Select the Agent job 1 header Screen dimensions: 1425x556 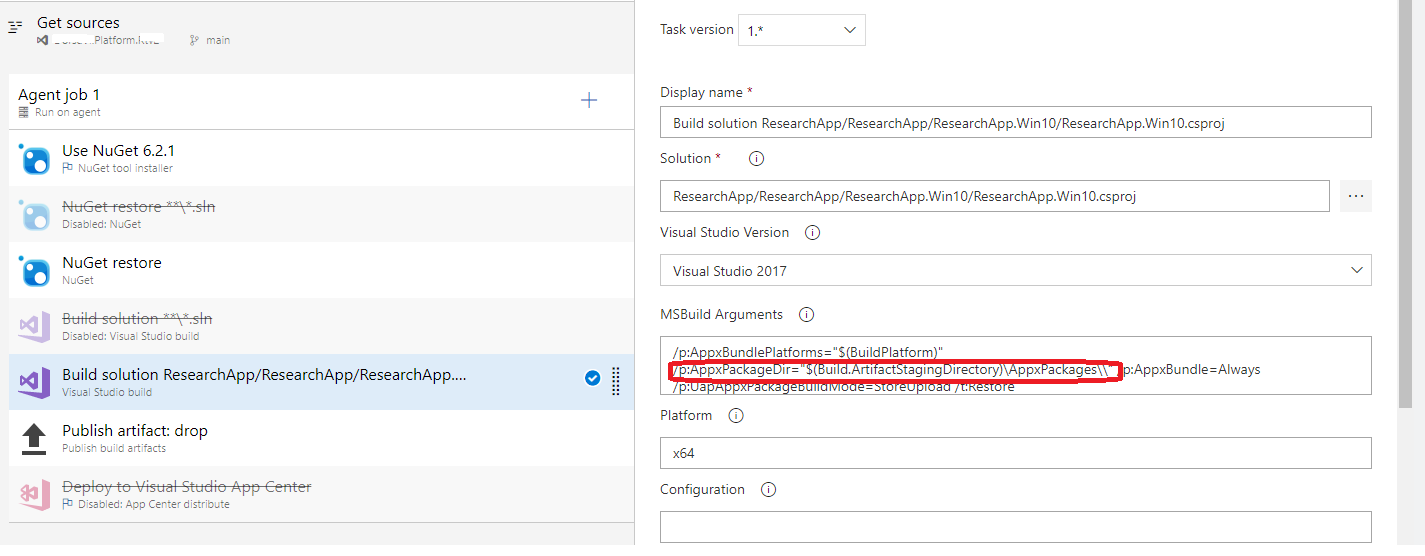pyautogui.click(x=321, y=102)
